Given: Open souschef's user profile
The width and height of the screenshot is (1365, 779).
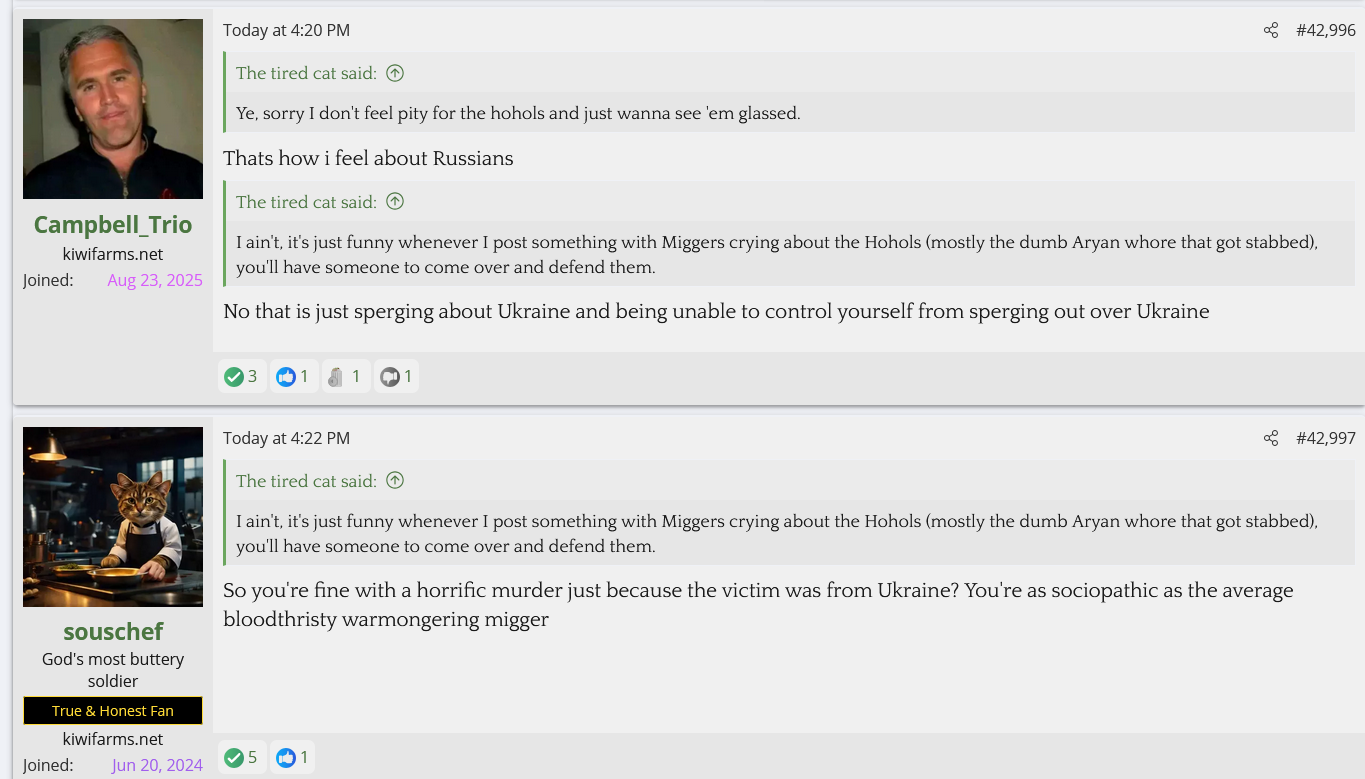Looking at the screenshot, I should 113,631.
